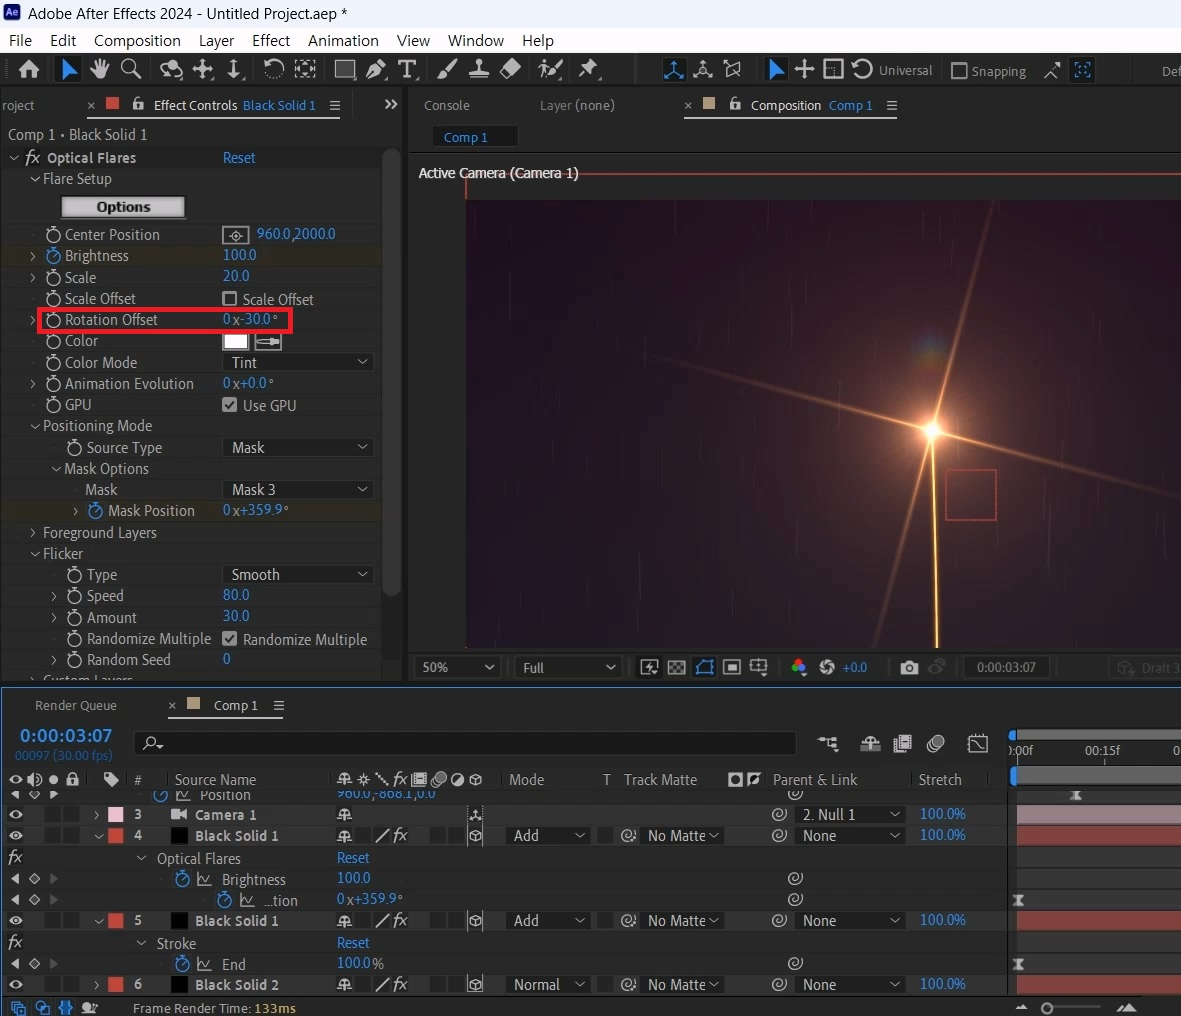Open the 50% magnification dropdown

pos(457,667)
